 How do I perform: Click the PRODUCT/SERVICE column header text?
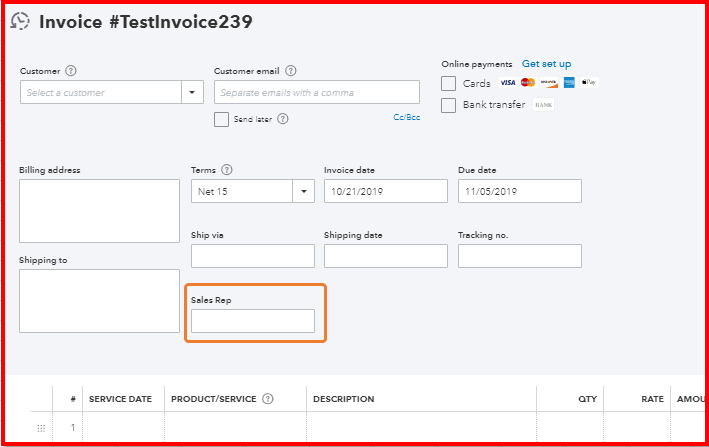(x=213, y=399)
